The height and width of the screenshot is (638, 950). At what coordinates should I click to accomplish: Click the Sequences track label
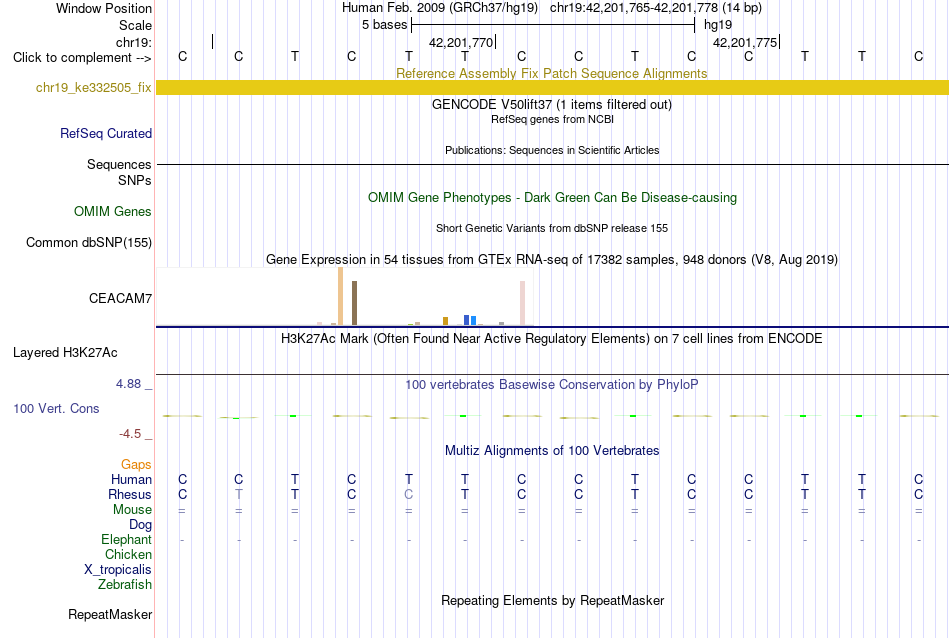pyautogui.click(x=119, y=164)
